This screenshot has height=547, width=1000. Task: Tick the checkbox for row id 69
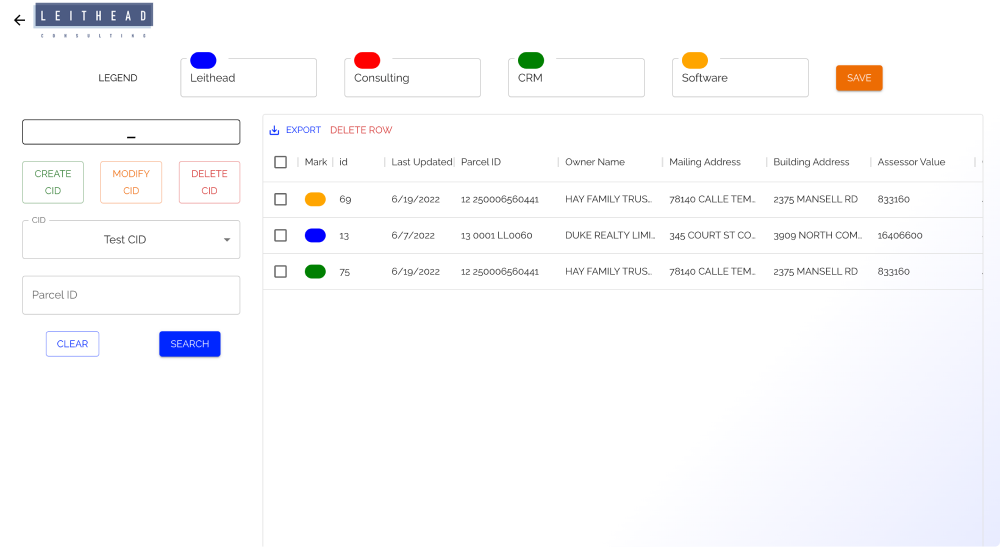(x=281, y=200)
